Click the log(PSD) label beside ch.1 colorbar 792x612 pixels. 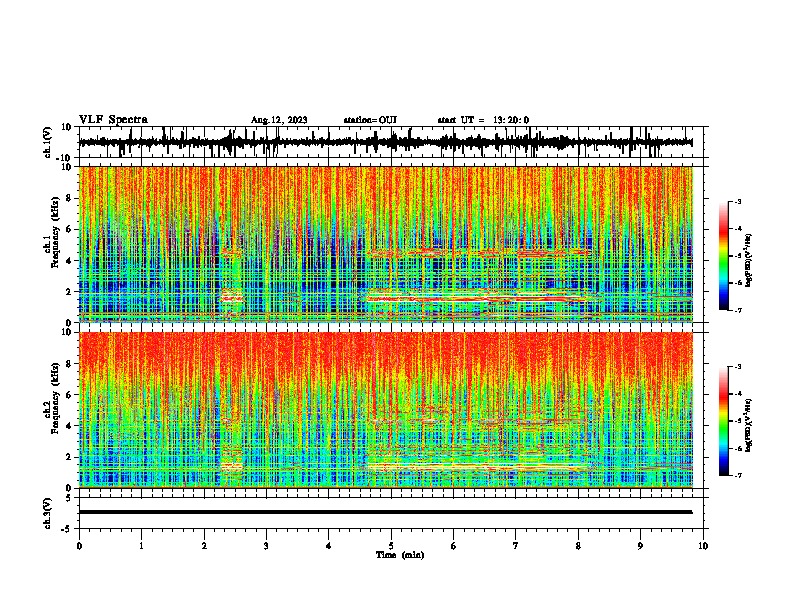pyautogui.click(x=749, y=261)
